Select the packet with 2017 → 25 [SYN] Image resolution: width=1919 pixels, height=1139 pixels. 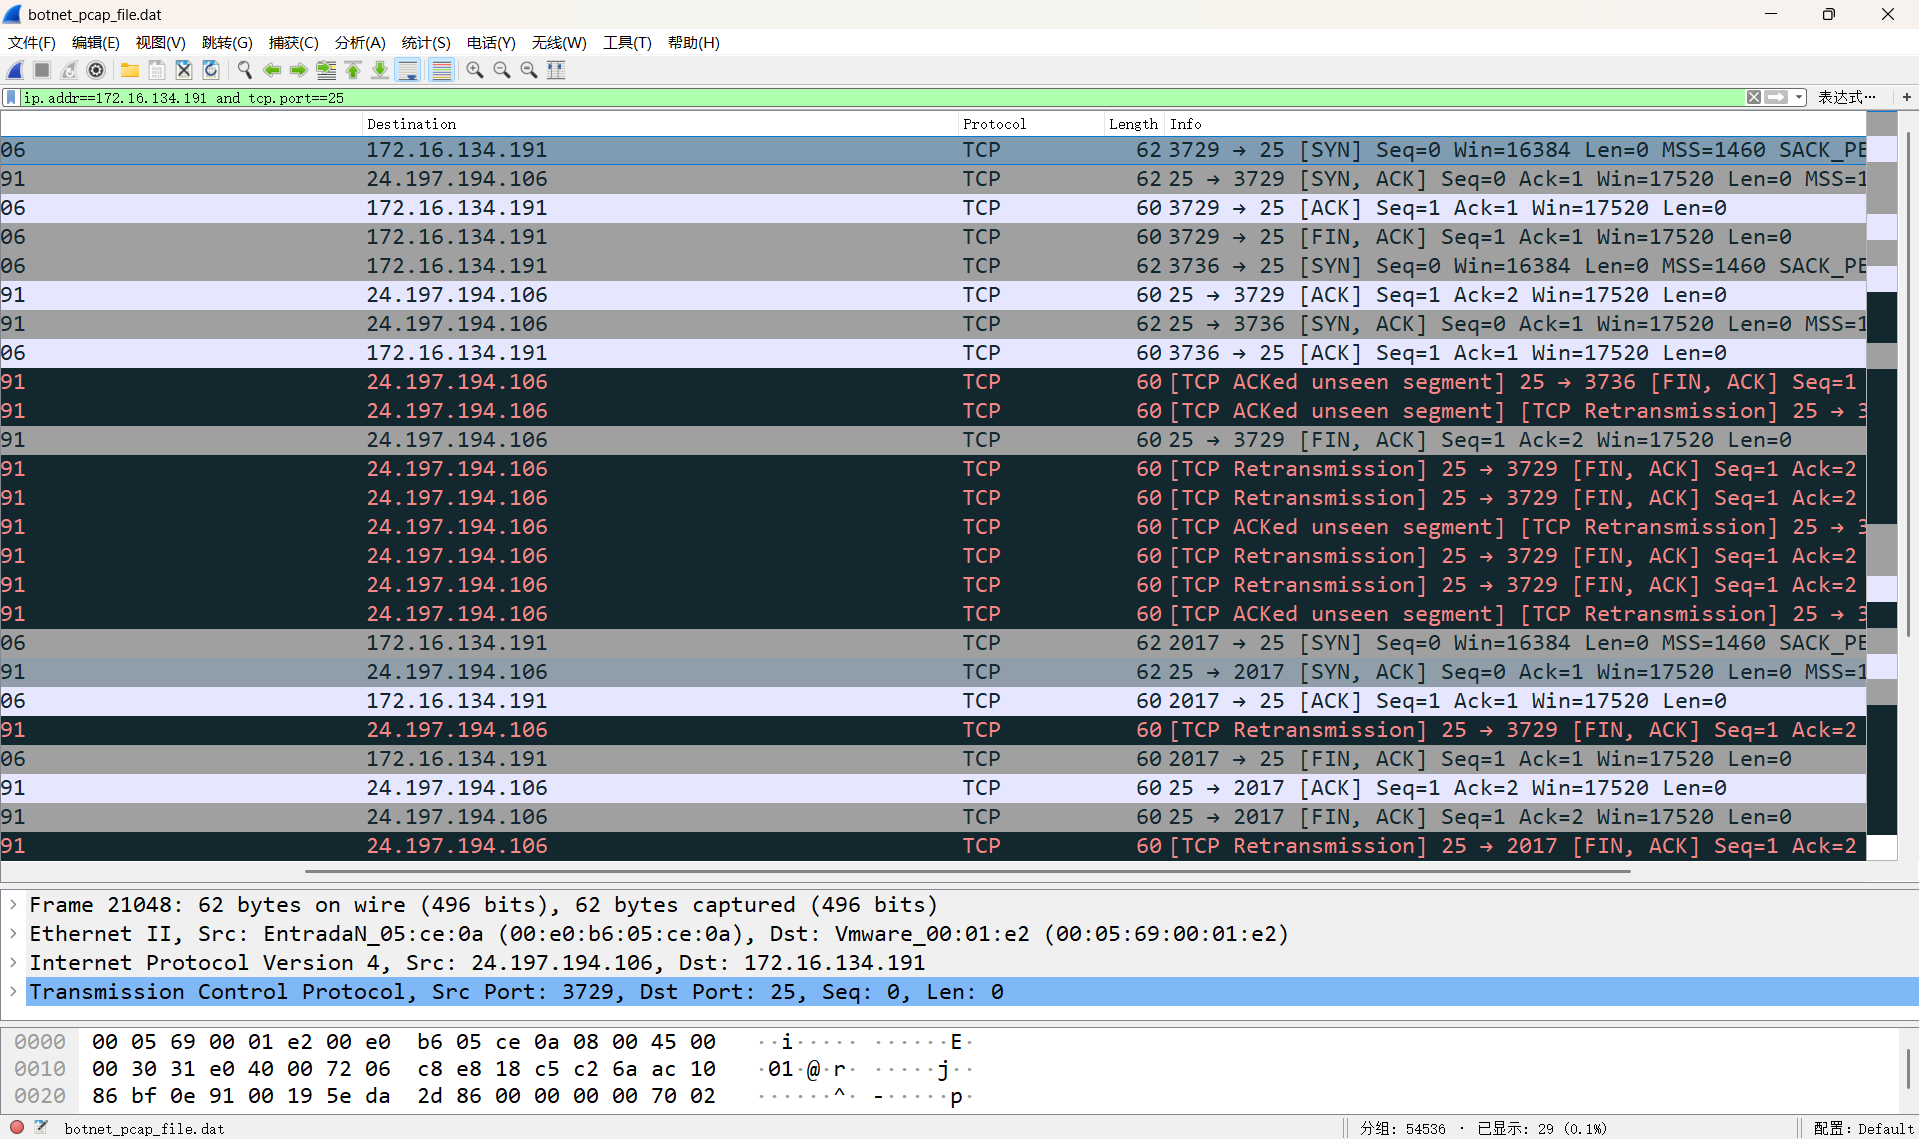tap(933, 643)
